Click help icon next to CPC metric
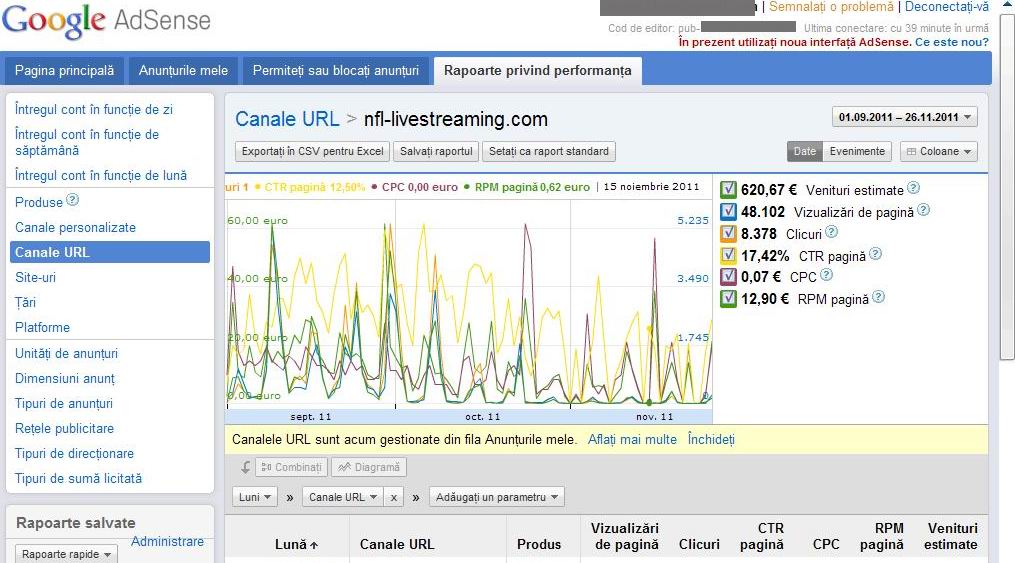1015x563 pixels. click(x=826, y=275)
